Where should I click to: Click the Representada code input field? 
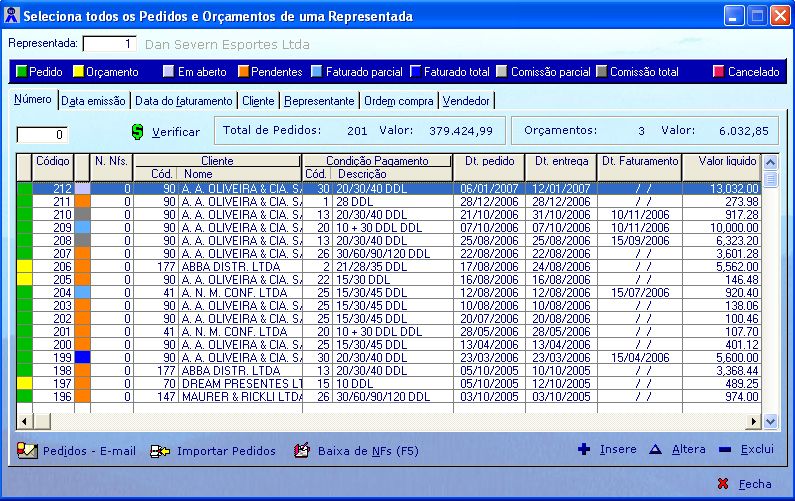(109, 44)
